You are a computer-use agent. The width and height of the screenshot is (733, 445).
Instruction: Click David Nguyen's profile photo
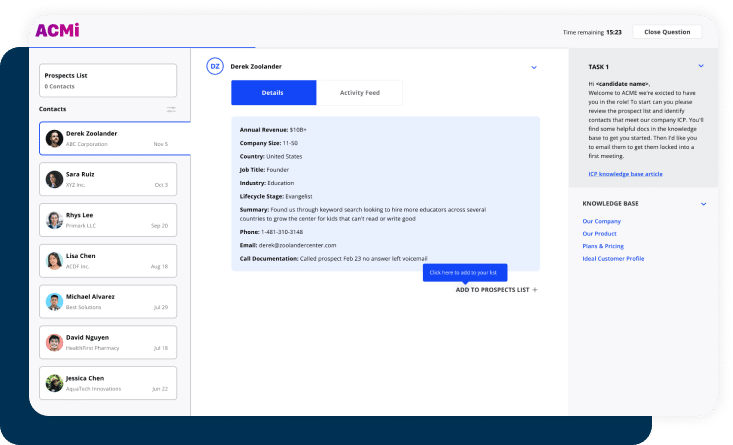(54, 342)
